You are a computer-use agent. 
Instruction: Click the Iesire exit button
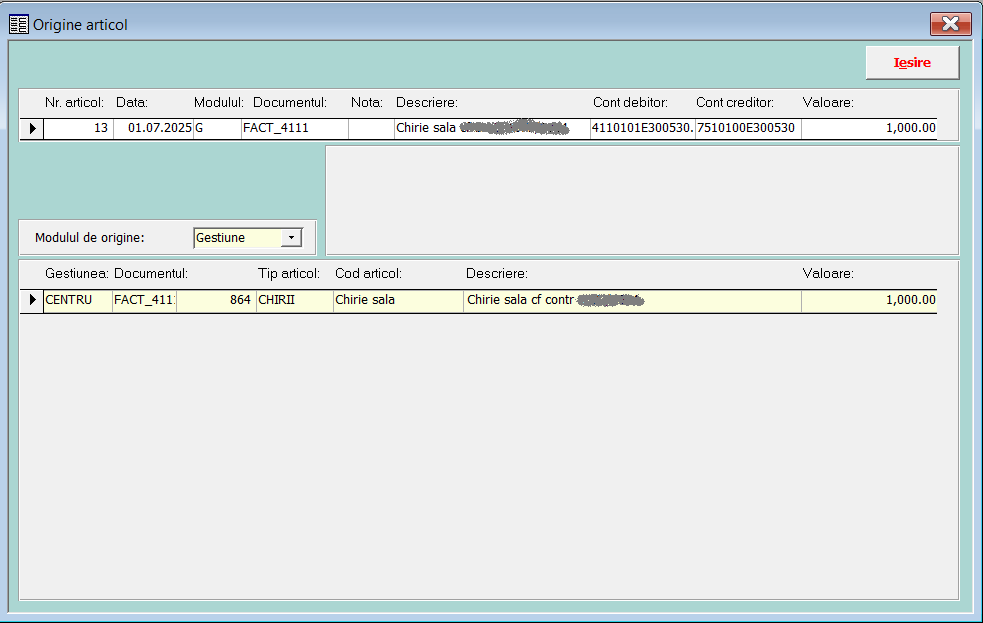tap(911, 63)
